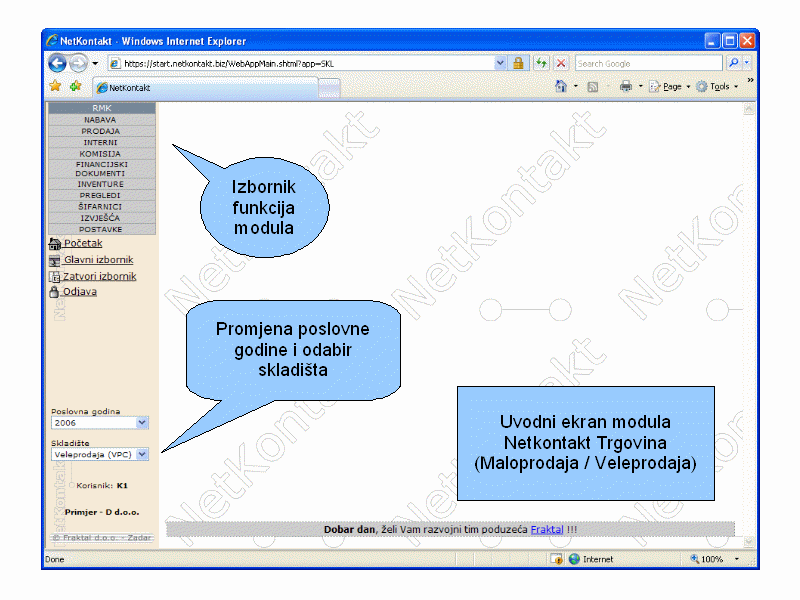Click the Početak link
The width and height of the screenshot is (800, 600).
click(x=83, y=243)
